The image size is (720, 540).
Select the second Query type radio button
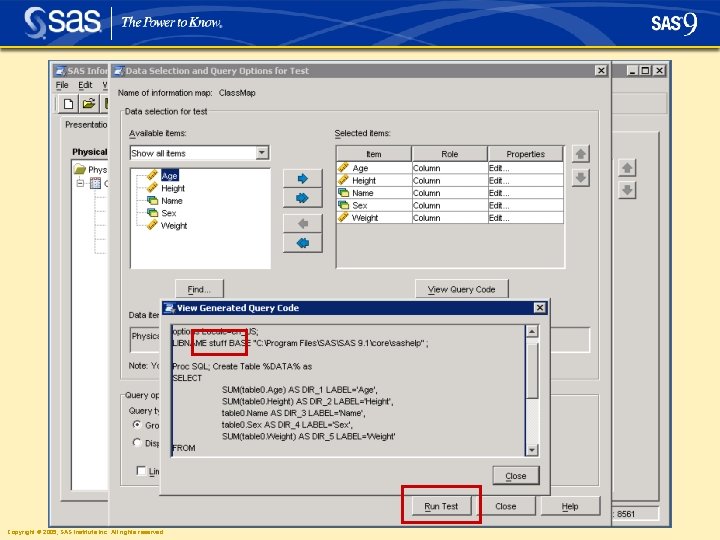click(137, 443)
